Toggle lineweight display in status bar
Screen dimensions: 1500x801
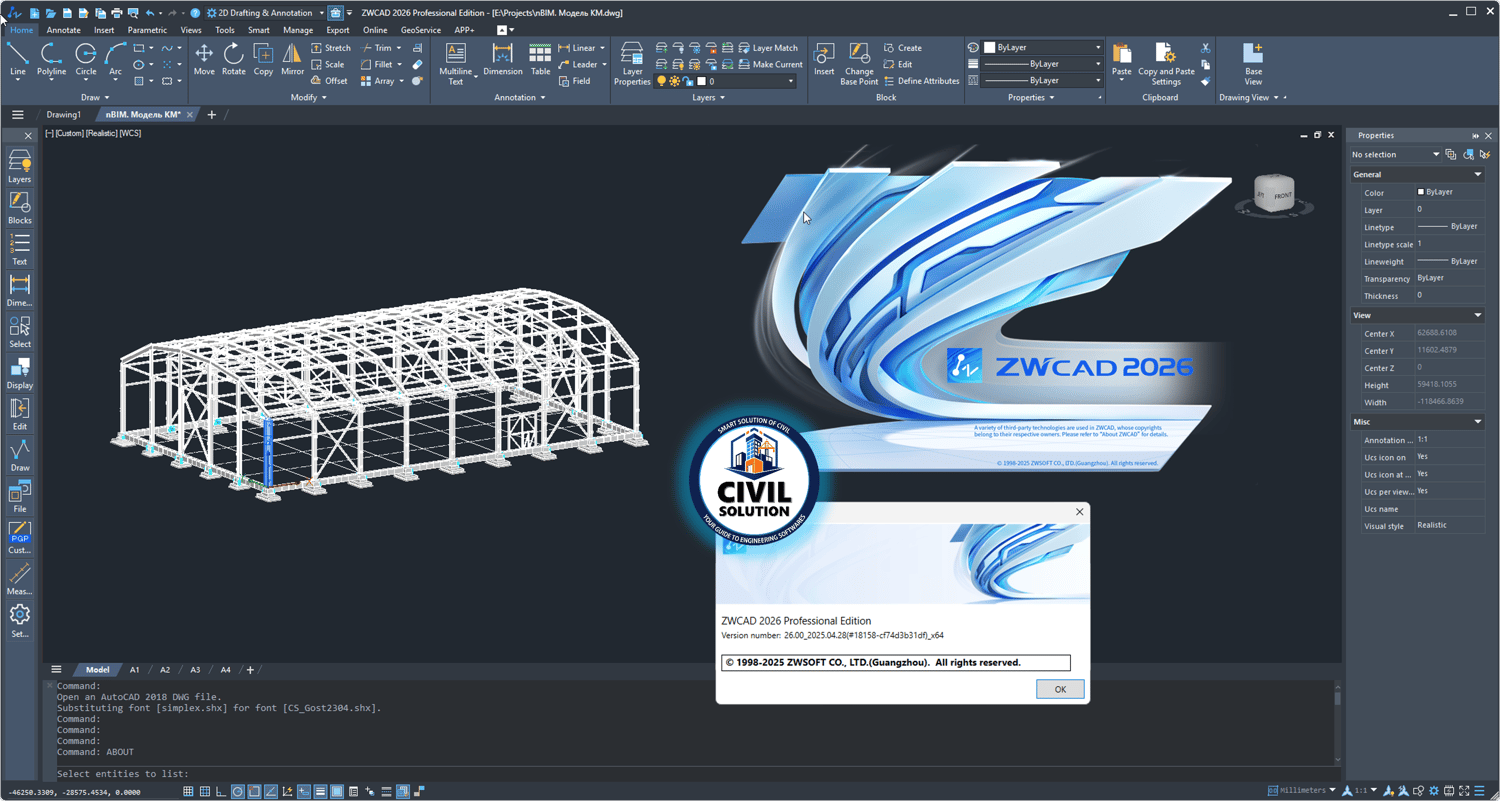tap(320, 792)
